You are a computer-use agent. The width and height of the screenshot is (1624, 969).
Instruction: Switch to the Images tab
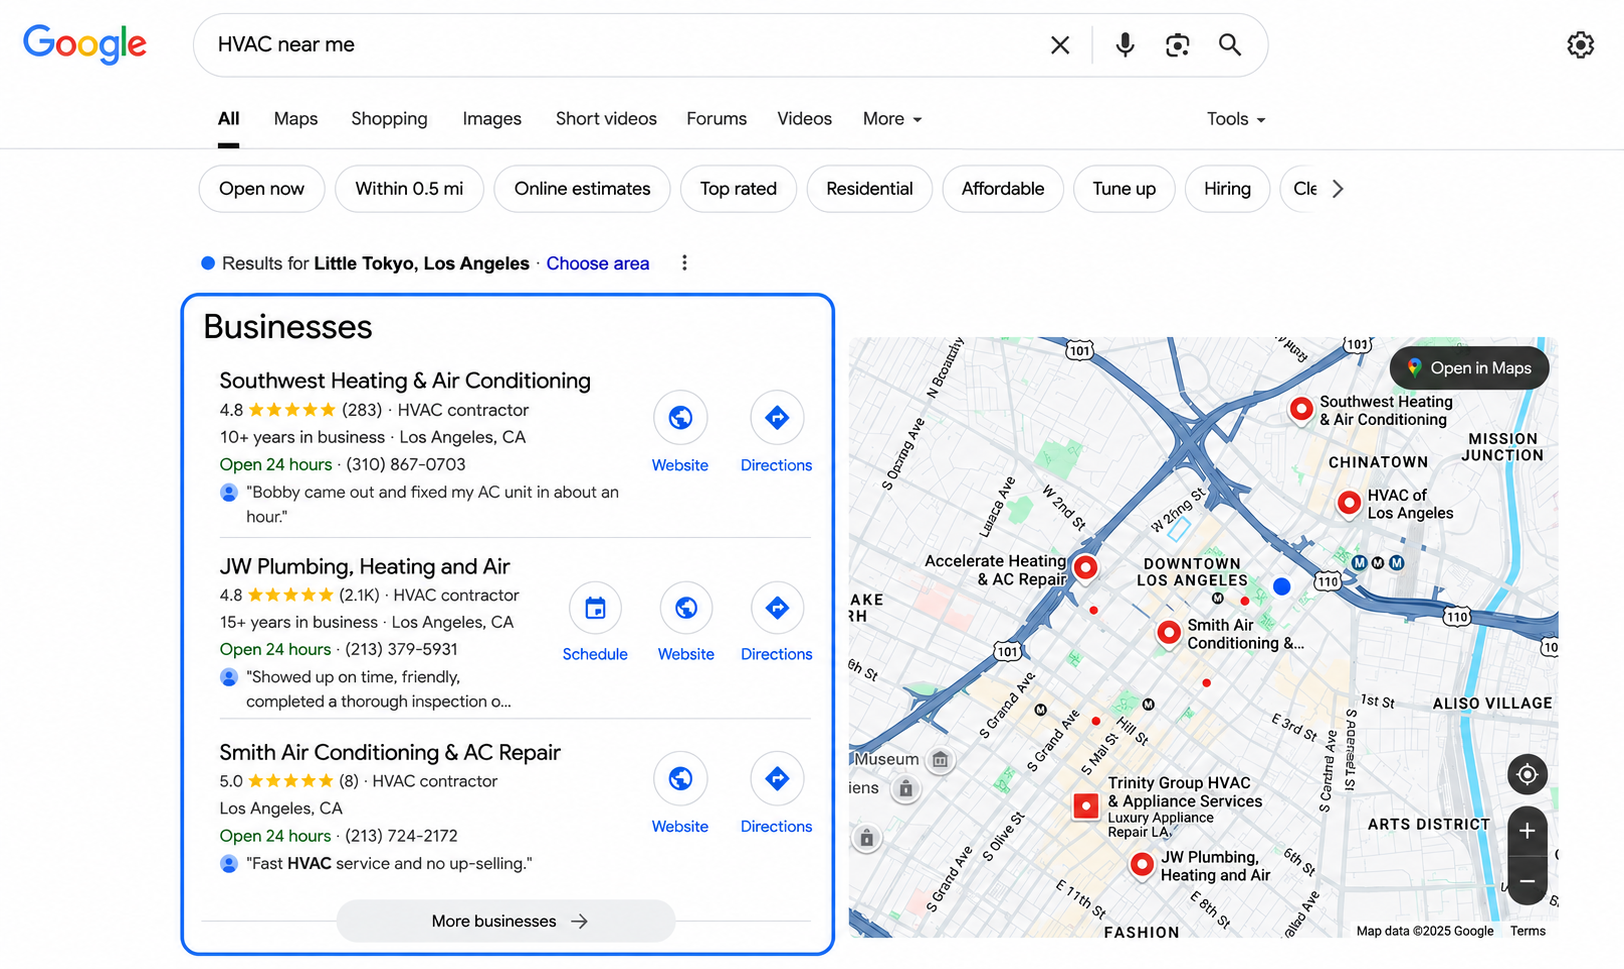pos(492,119)
